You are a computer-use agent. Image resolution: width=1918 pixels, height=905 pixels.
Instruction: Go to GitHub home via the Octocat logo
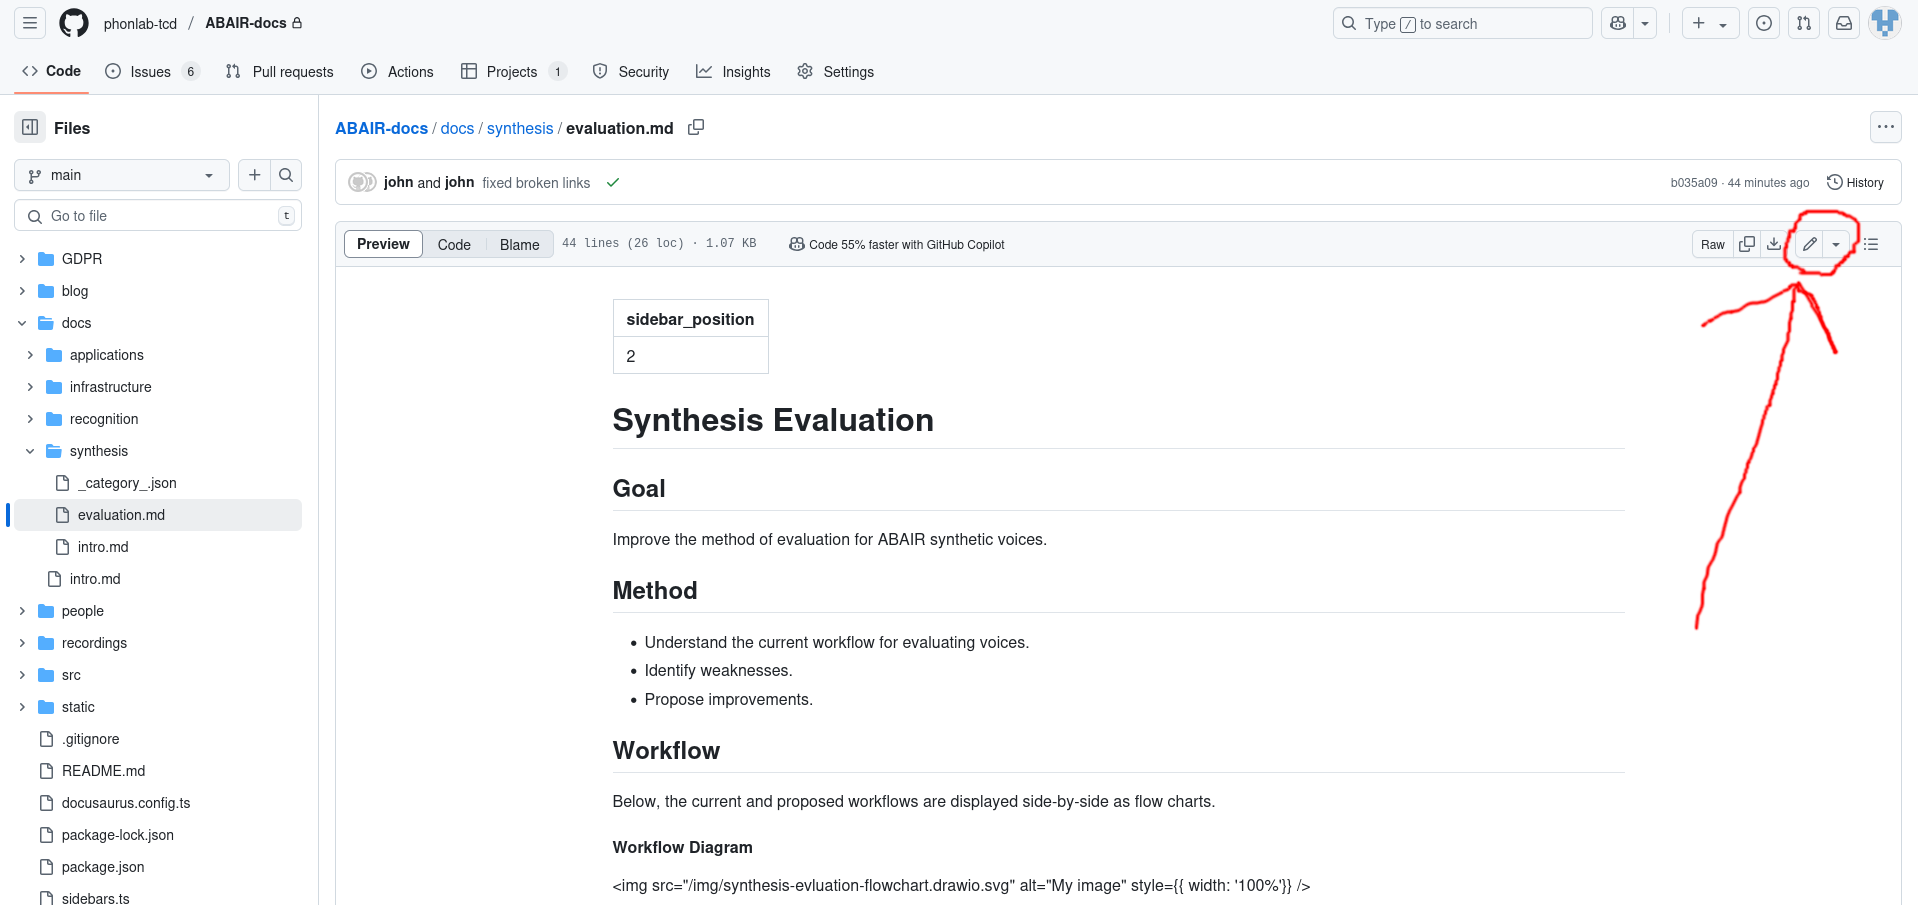click(74, 23)
